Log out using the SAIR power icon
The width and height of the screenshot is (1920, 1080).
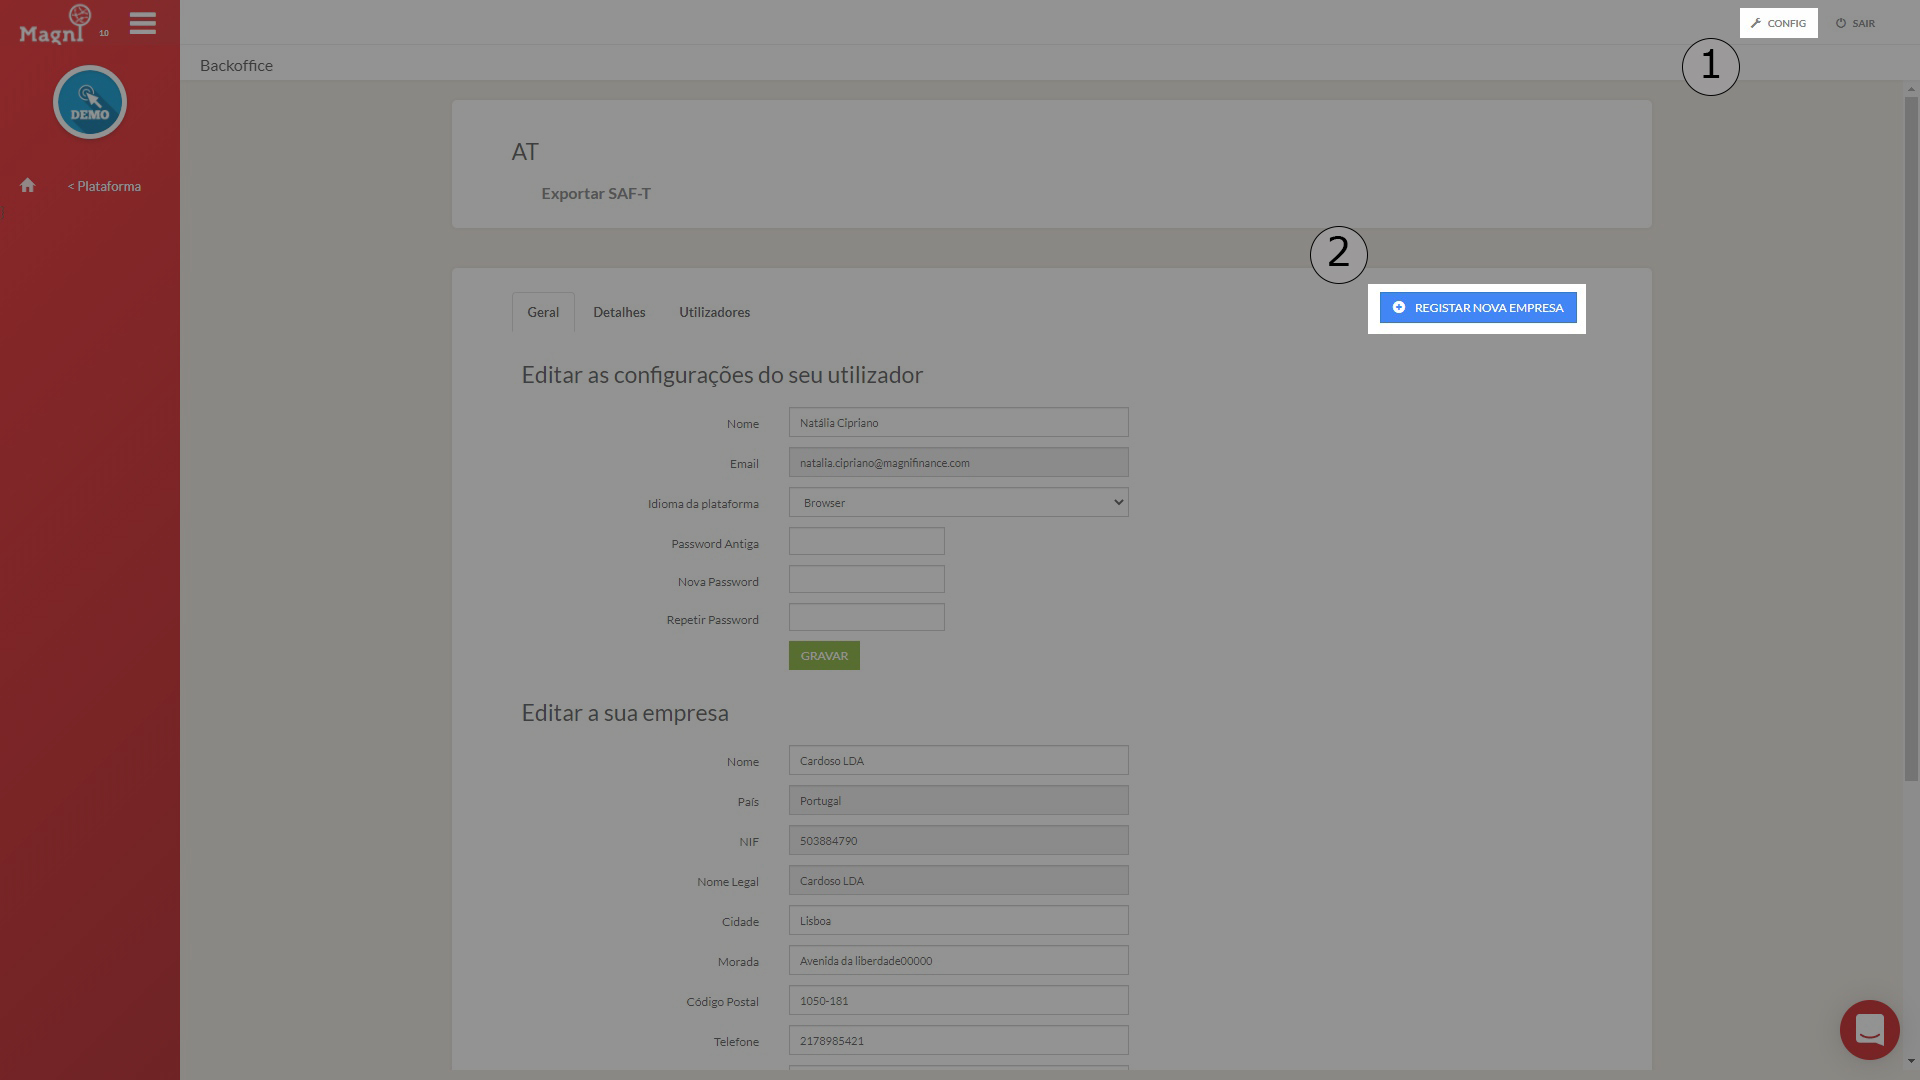pyautogui.click(x=1855, y=23)
